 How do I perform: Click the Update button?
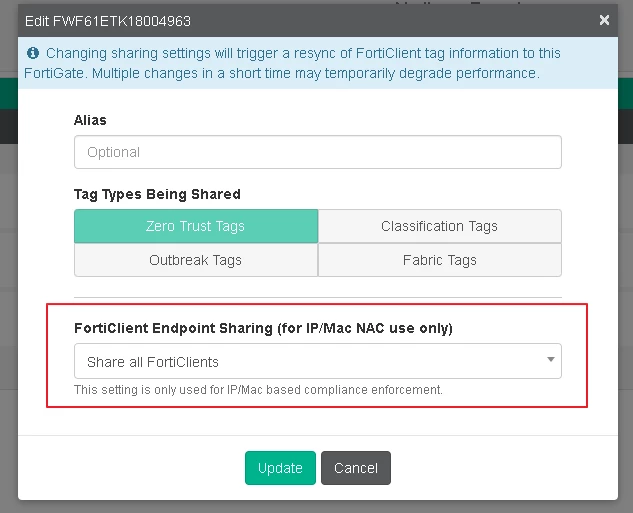click(280, 468)
